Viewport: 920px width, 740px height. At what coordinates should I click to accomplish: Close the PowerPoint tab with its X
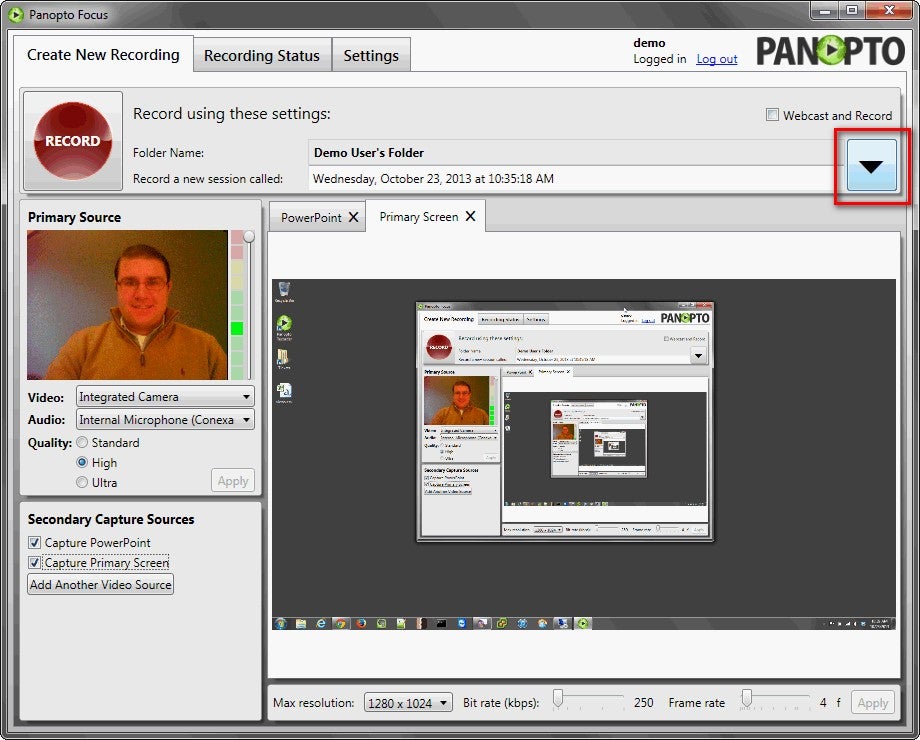(353, 217)
